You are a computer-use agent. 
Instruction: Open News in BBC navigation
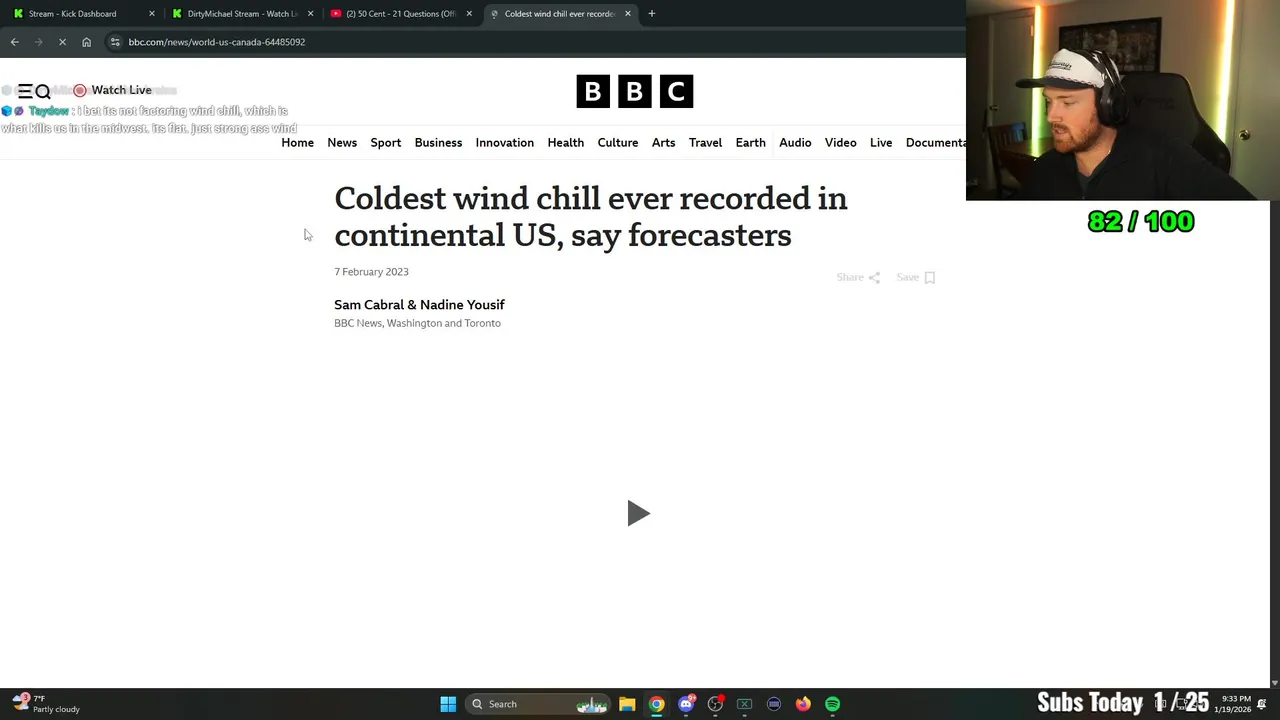click(x=342, y=143)
